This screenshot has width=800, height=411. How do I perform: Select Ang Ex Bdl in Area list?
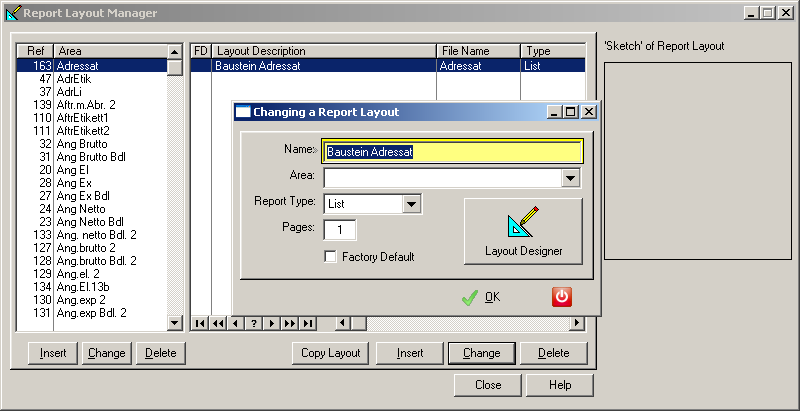[92, 196]
